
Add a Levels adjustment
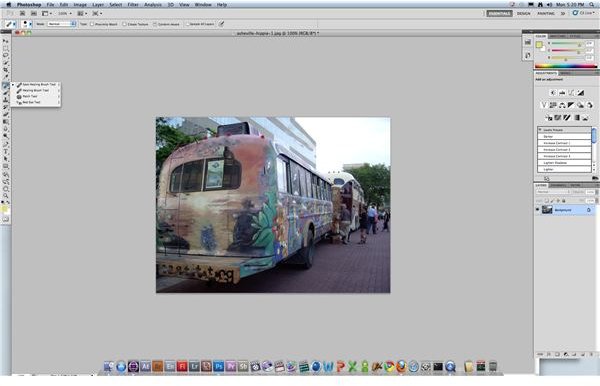coord(562,93)
